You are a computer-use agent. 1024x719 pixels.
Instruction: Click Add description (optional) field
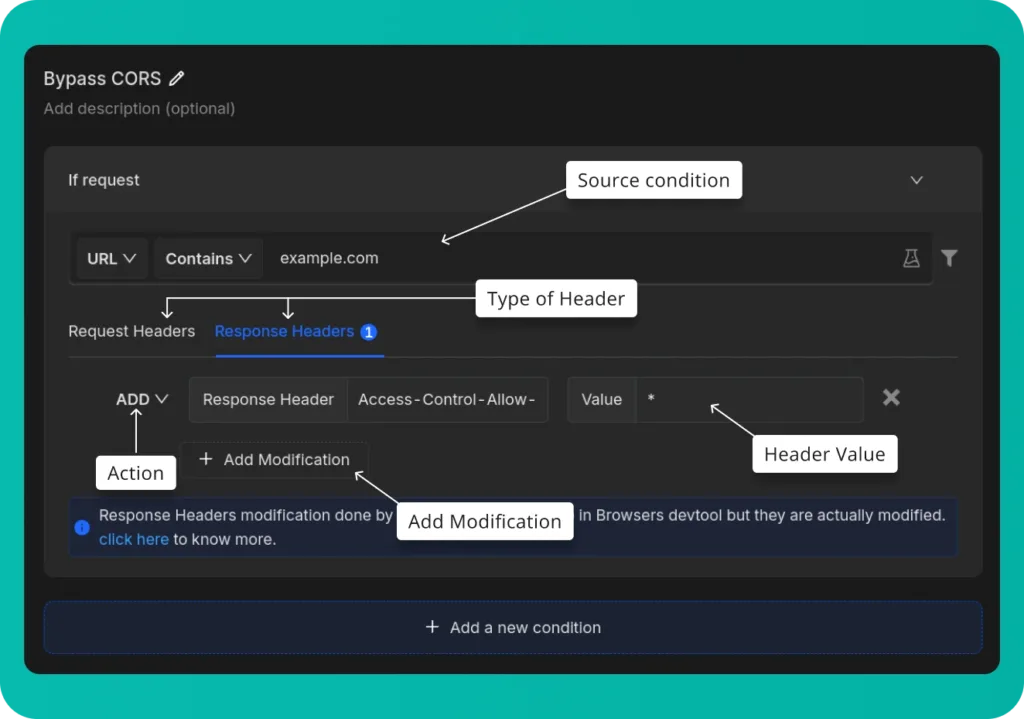coord(139,108)
